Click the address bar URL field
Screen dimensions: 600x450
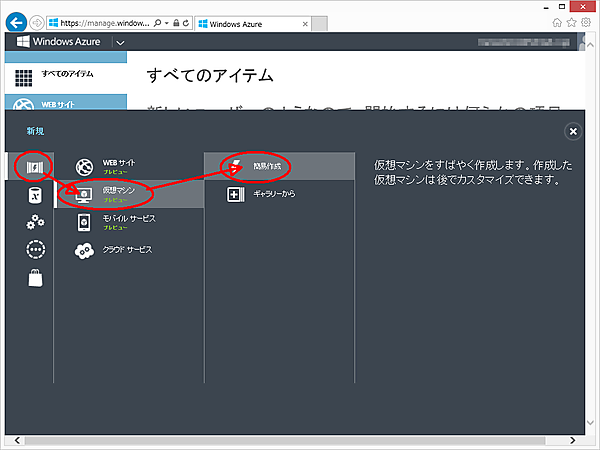104,23
